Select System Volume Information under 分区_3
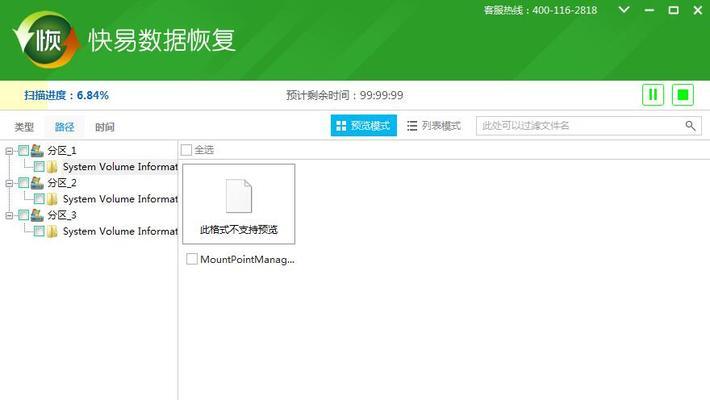Viewport: 710px width, 400px height. 120,231
